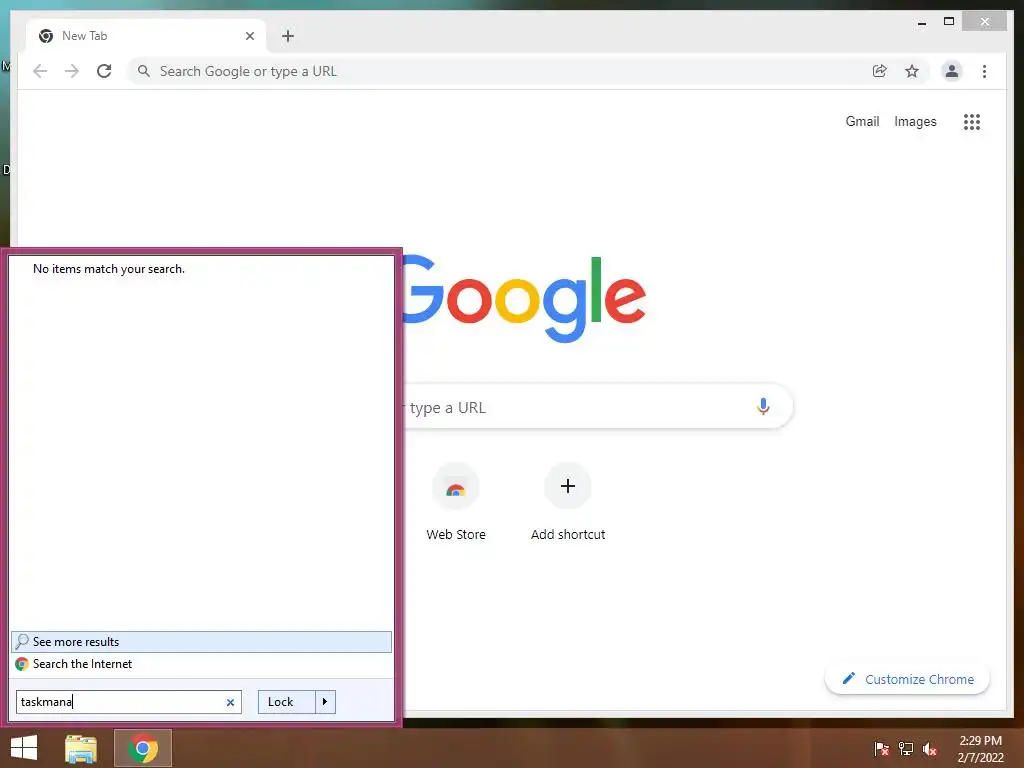The width and height of the screenshot is (1024, 768).
Task: Click the Chrome forward arrow
Action: click(x=72, y=71)
